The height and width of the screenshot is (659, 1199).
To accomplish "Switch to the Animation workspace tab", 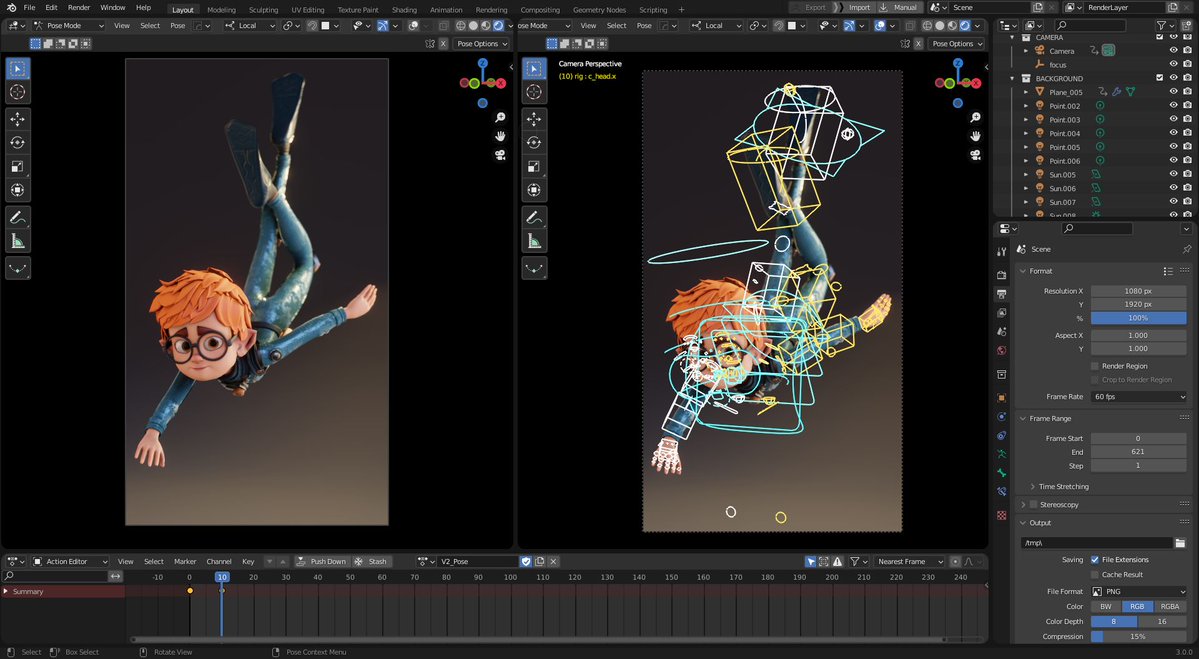I will coord(446,7).
